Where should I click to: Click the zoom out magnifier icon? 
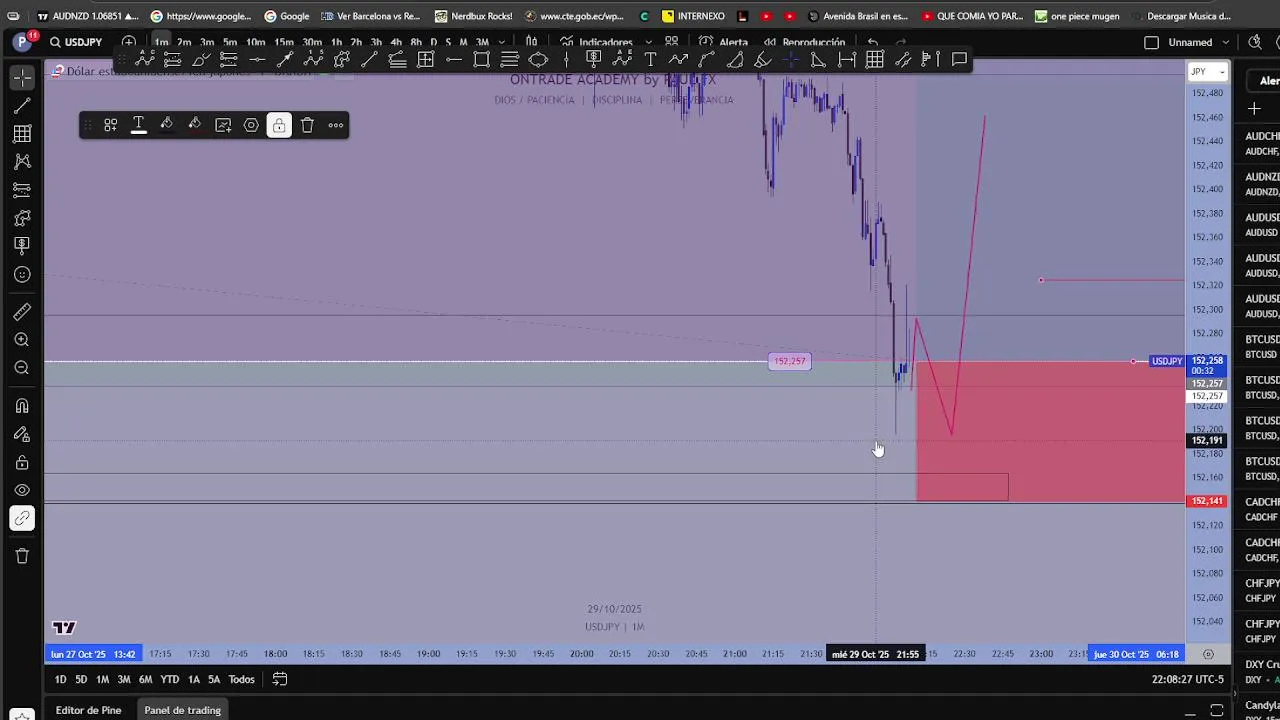tap(22, 368)
